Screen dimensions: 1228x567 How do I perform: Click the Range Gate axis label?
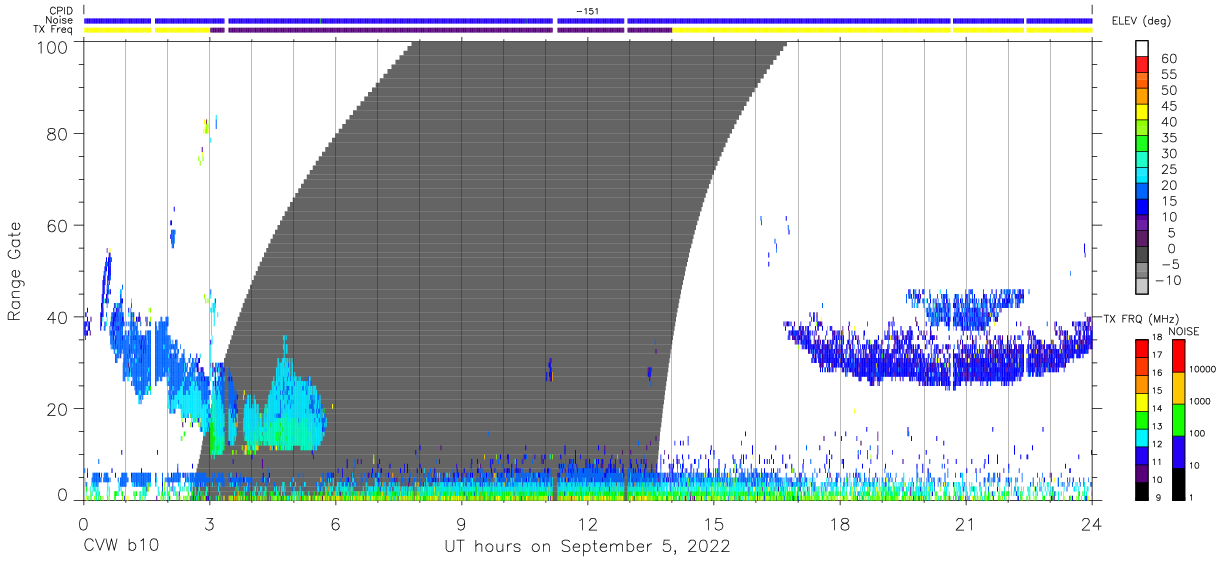point(15,272)
